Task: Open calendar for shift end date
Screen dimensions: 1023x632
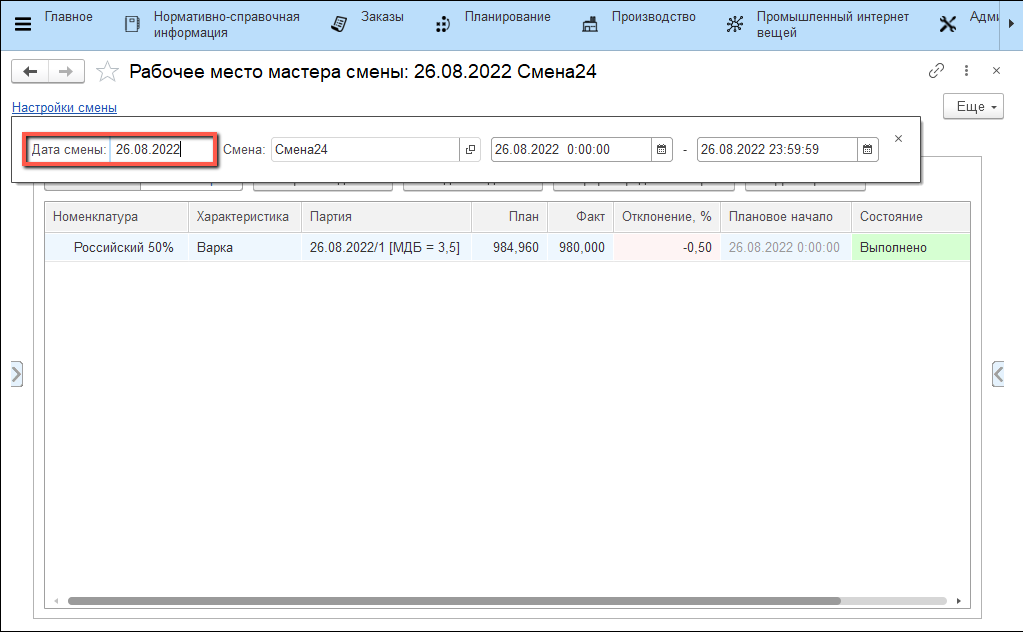Action: pyautogui.click(x=867, y=150)
